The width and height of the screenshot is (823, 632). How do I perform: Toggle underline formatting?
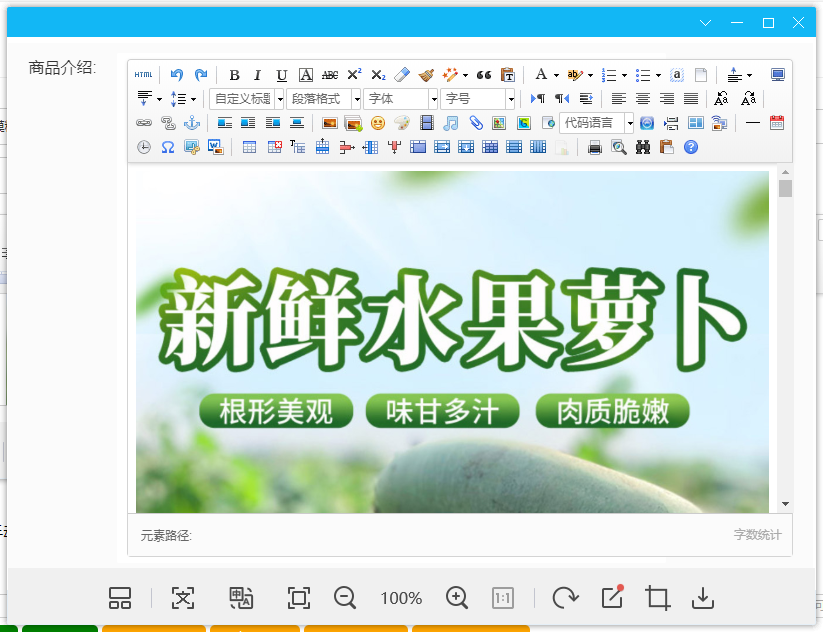[x=282, y=75]
